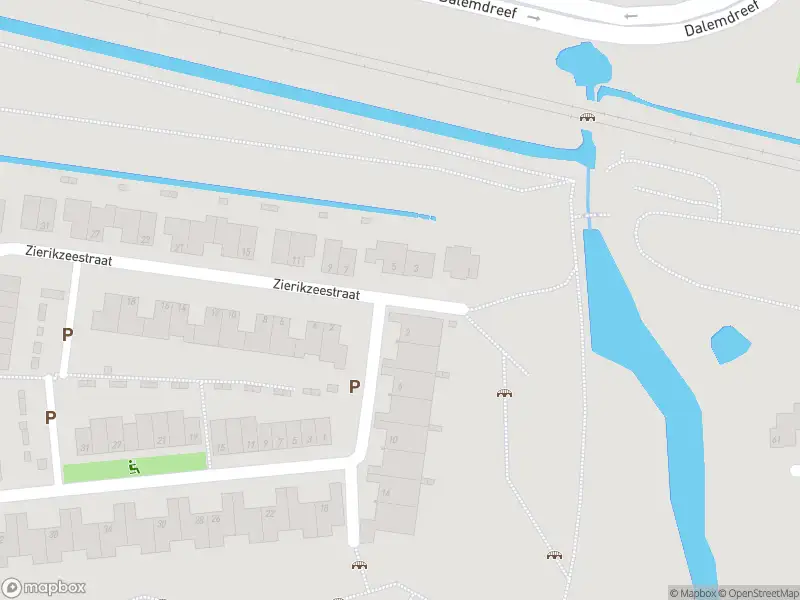Image resolution: width=800 pixels, height=600 pixels.
Task: Click the left-pointing one-way arrow on Dalemdreef
Action: [631, 16]
